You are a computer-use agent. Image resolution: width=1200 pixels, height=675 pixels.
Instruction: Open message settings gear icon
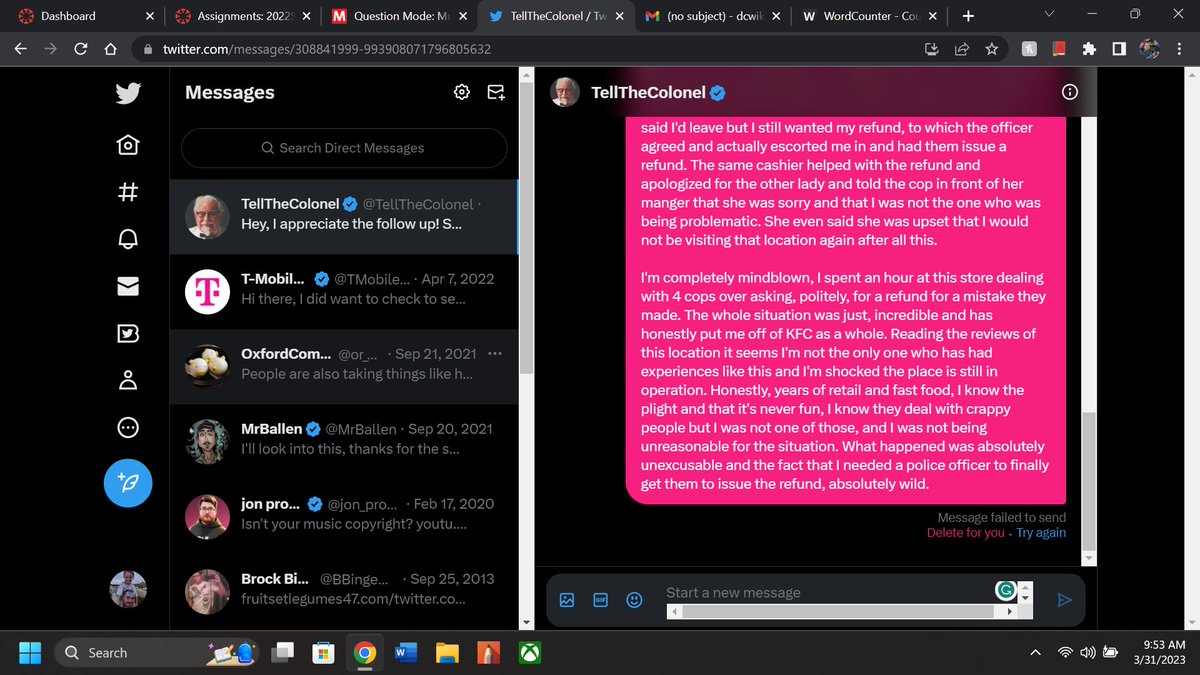(x=461, y=92)
